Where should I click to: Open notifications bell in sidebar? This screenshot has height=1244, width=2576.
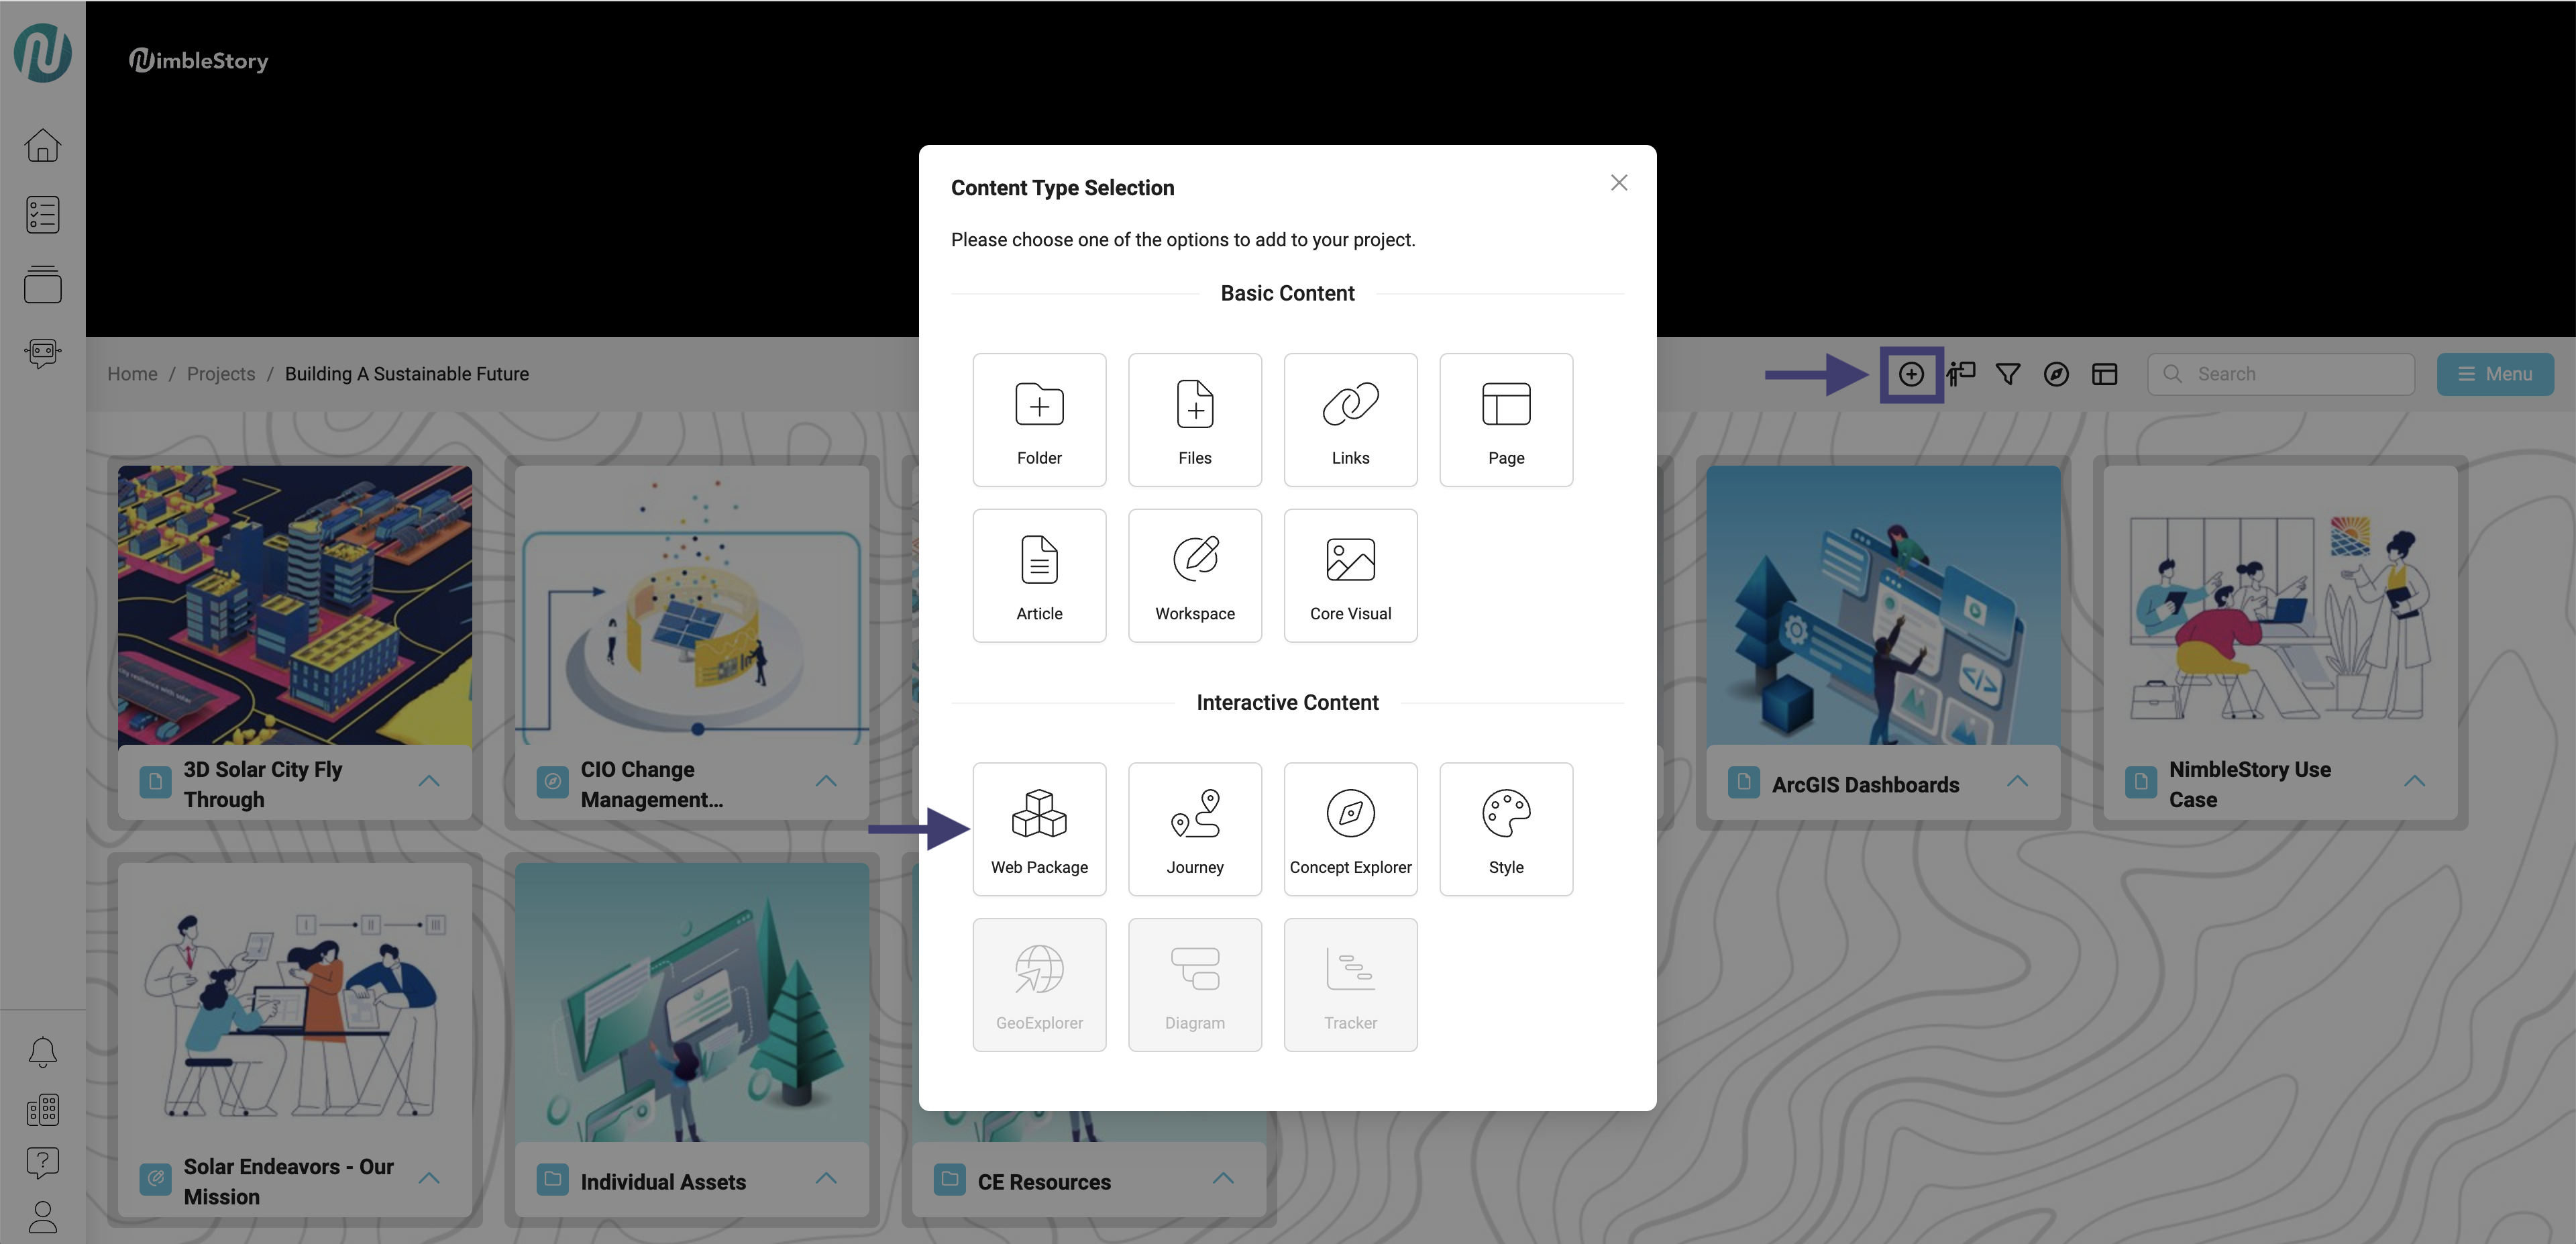coord(42,1052)
